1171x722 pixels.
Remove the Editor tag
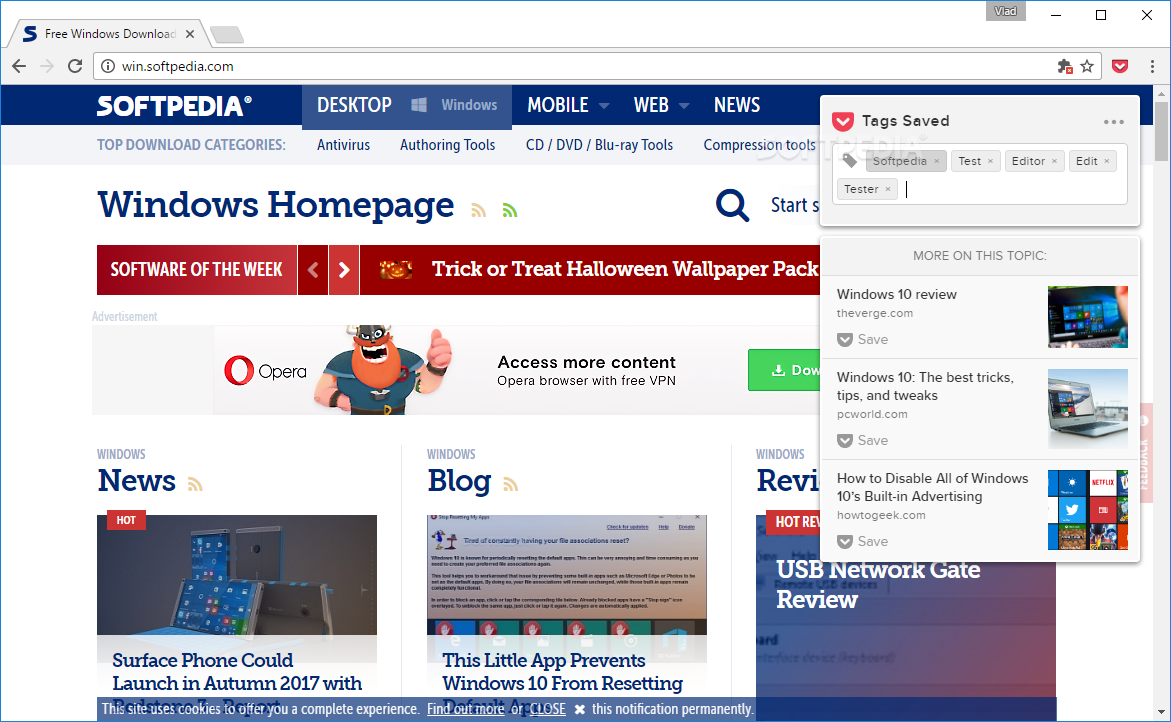[1054, 161]
